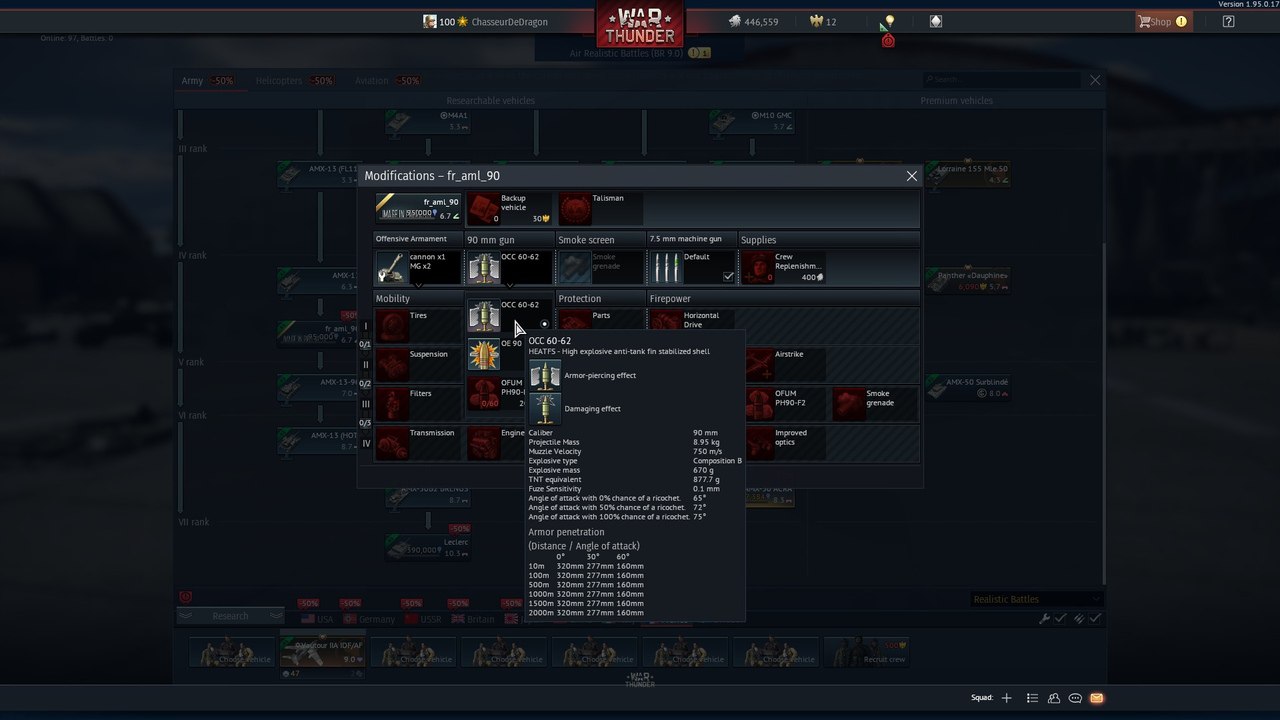This screenshot has width=1280, height=720.
Task: Click the fullscreen square icon in top bar
Action: click(x=936, y=21)
